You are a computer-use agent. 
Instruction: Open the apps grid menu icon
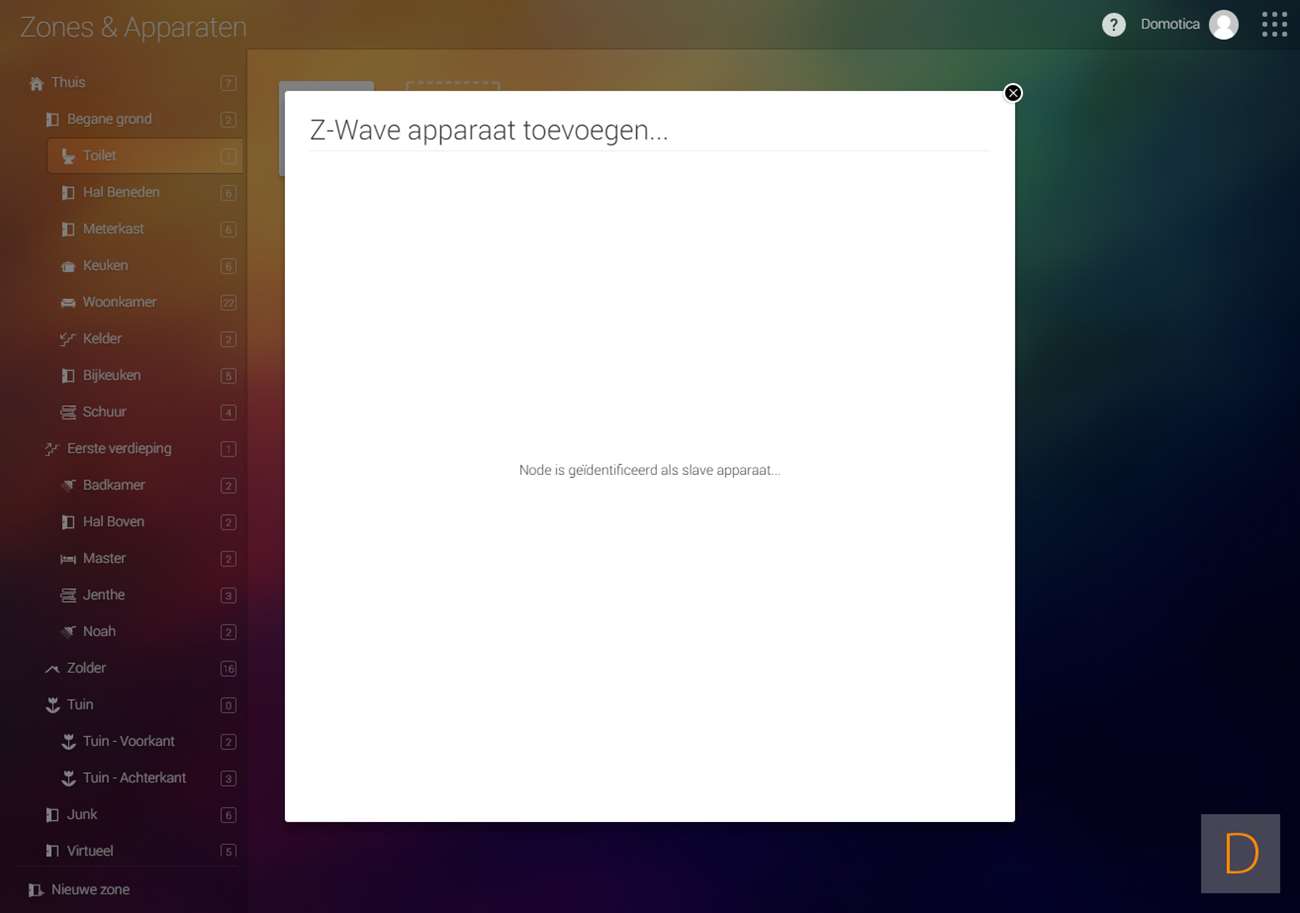coord(1274,25)
